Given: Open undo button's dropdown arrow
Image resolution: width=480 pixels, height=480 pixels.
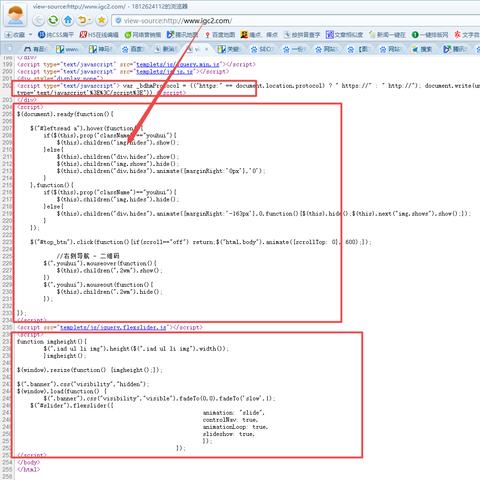Looking at the screenshot, I should tap(90, 21).
